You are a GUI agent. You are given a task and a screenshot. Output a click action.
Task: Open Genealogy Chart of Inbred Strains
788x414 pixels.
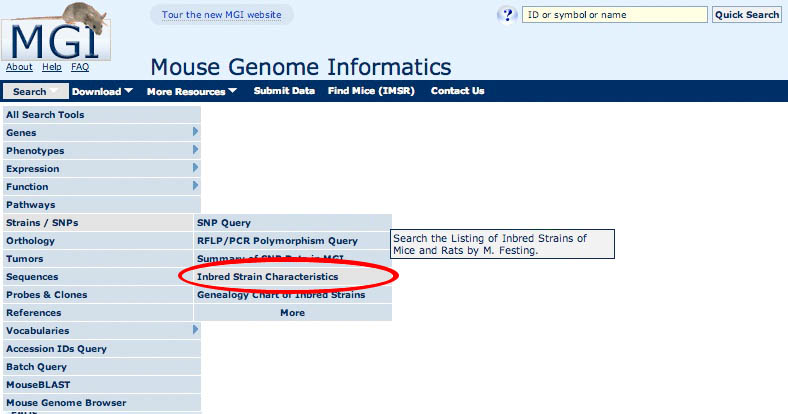pos(293,295)
